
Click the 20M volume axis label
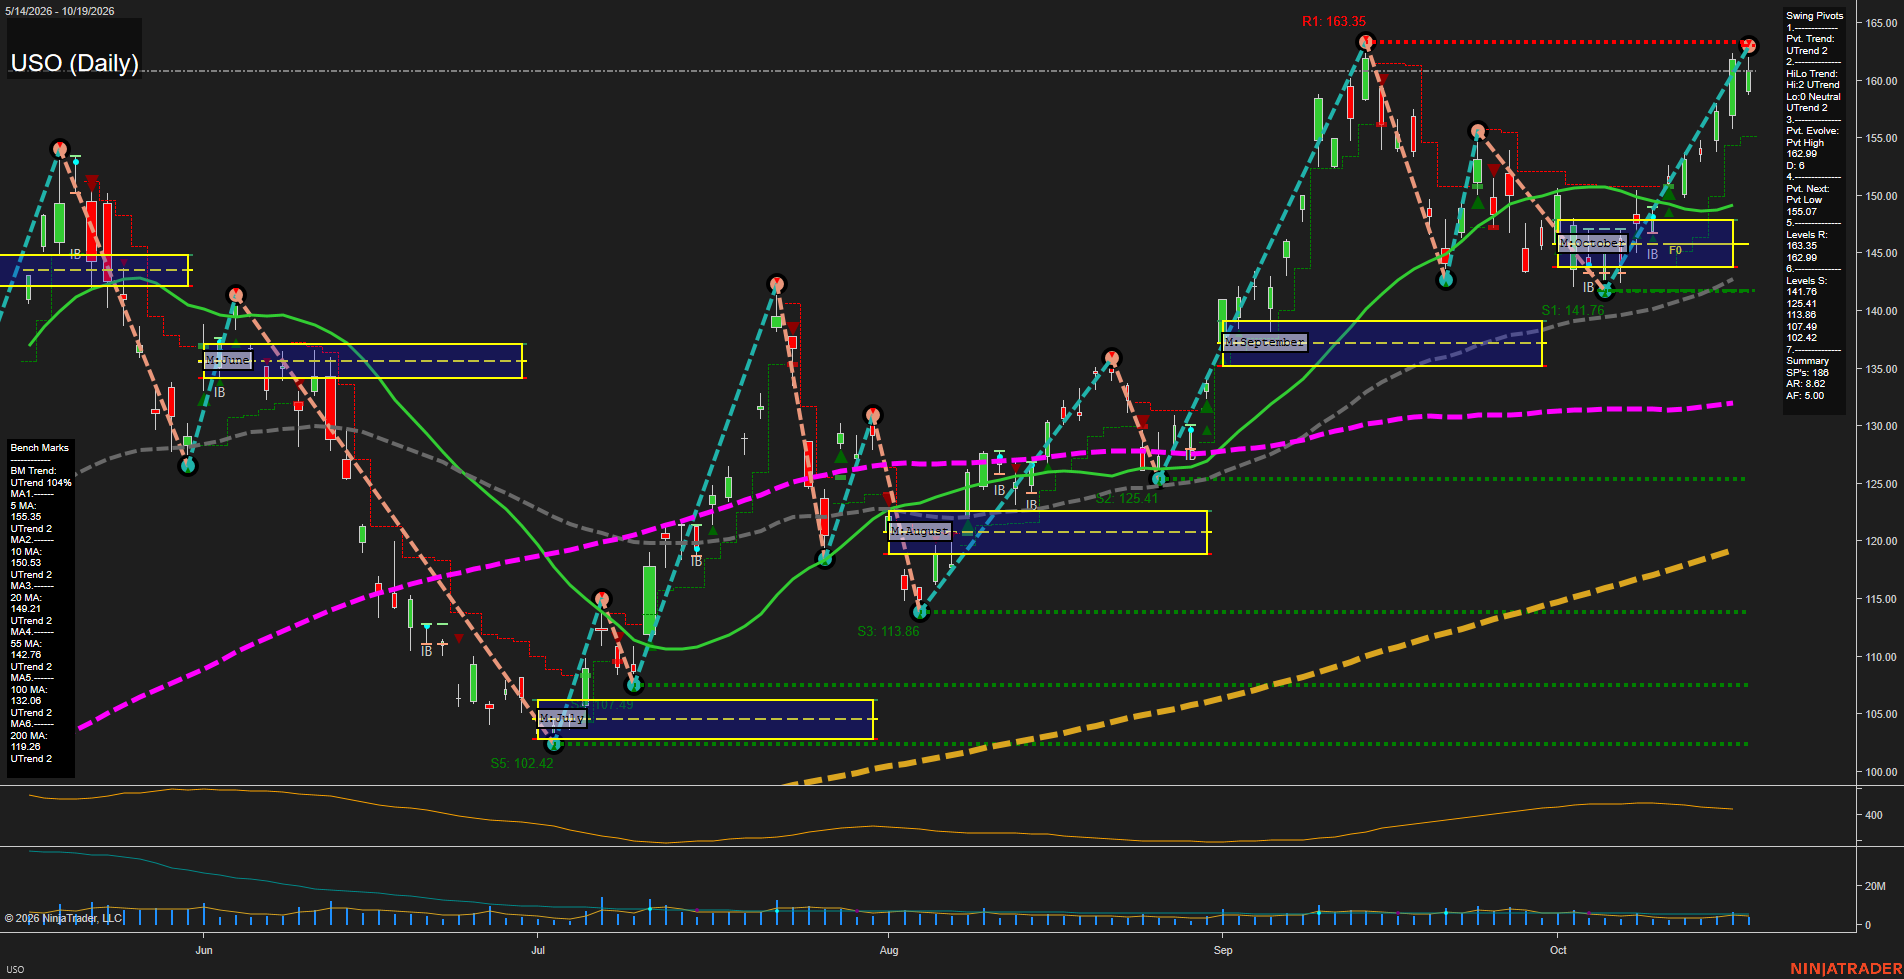pyautogui.click(x=1875, y=886)
